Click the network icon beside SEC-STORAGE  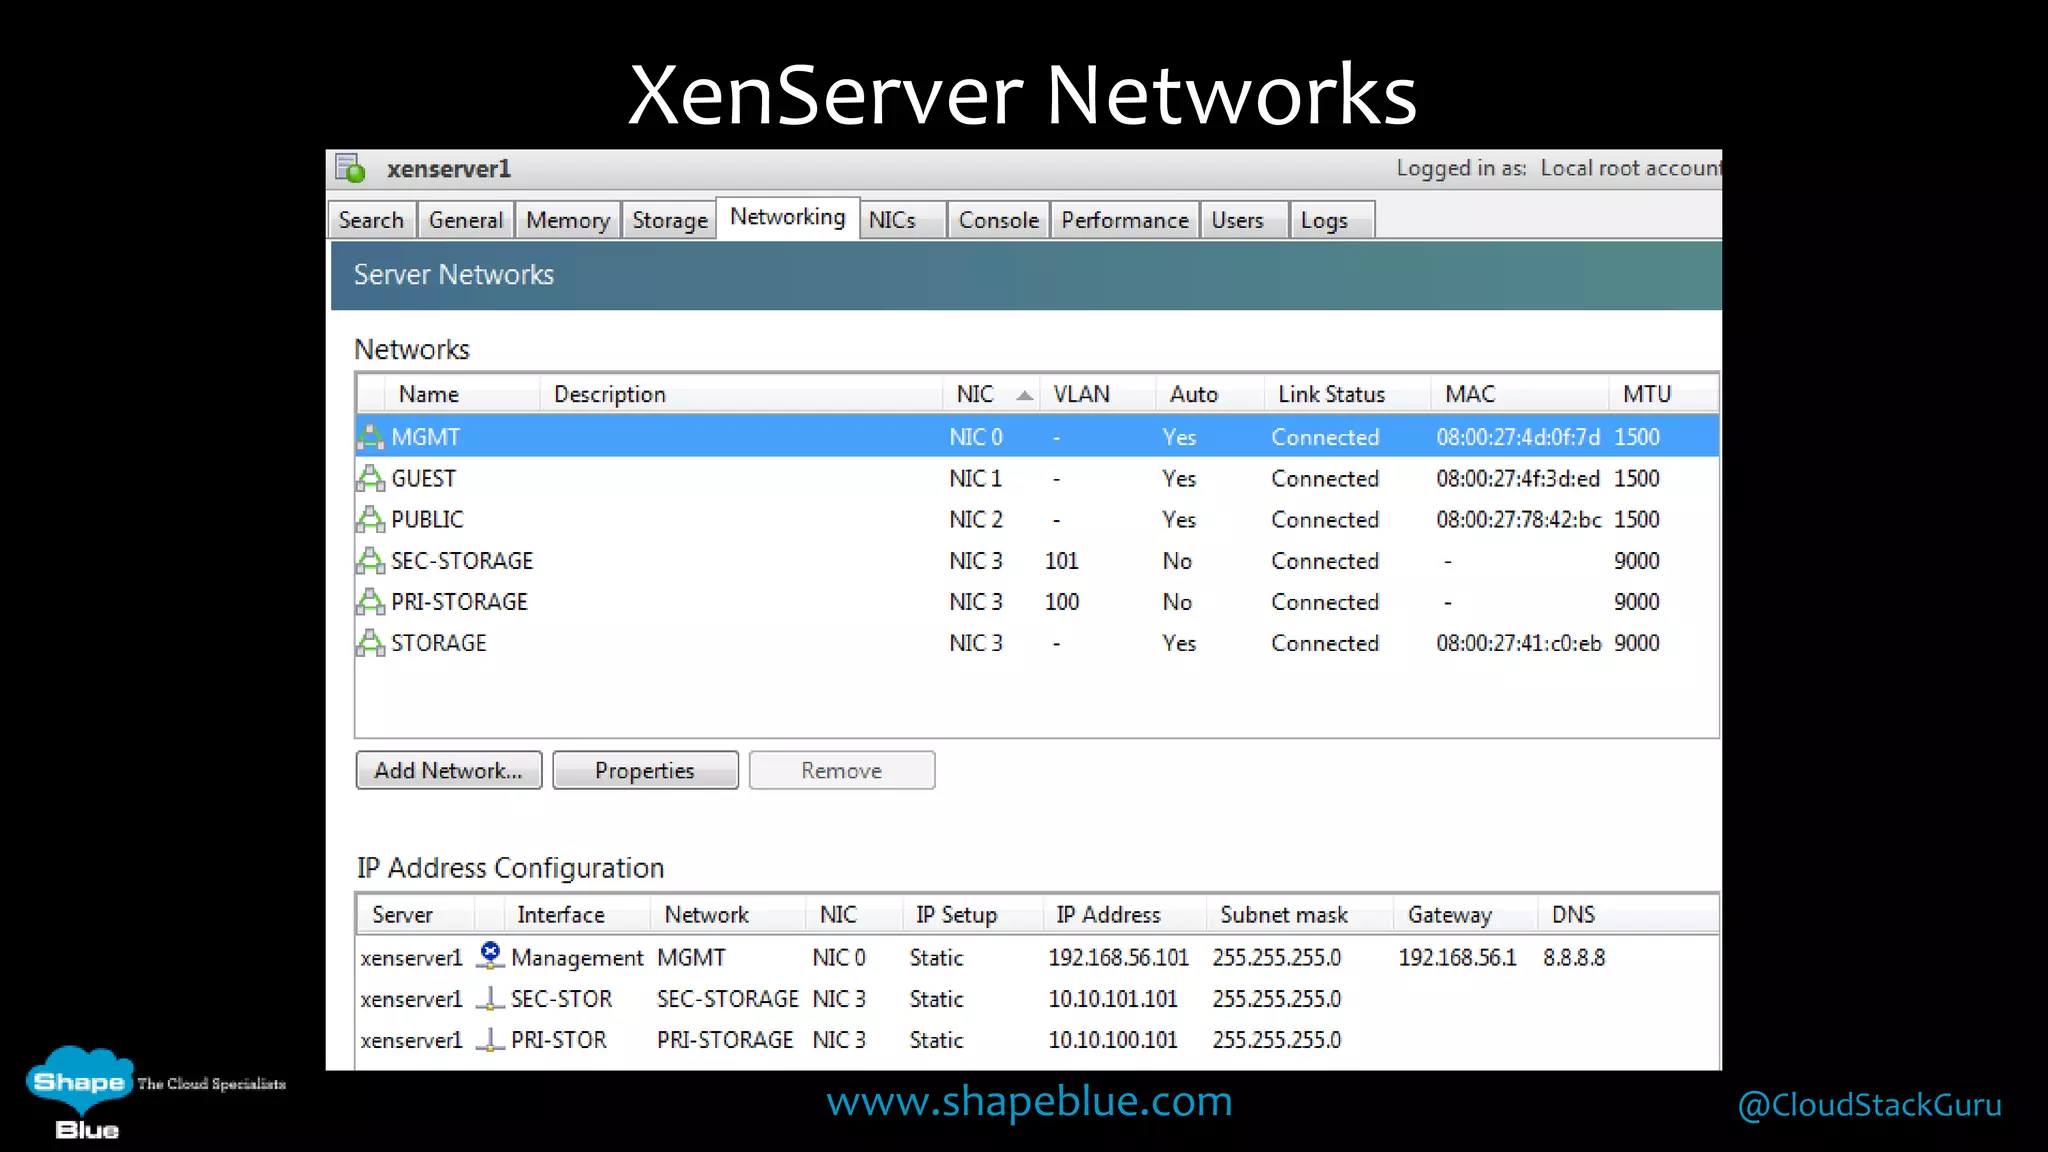click(x=370, y=560)
